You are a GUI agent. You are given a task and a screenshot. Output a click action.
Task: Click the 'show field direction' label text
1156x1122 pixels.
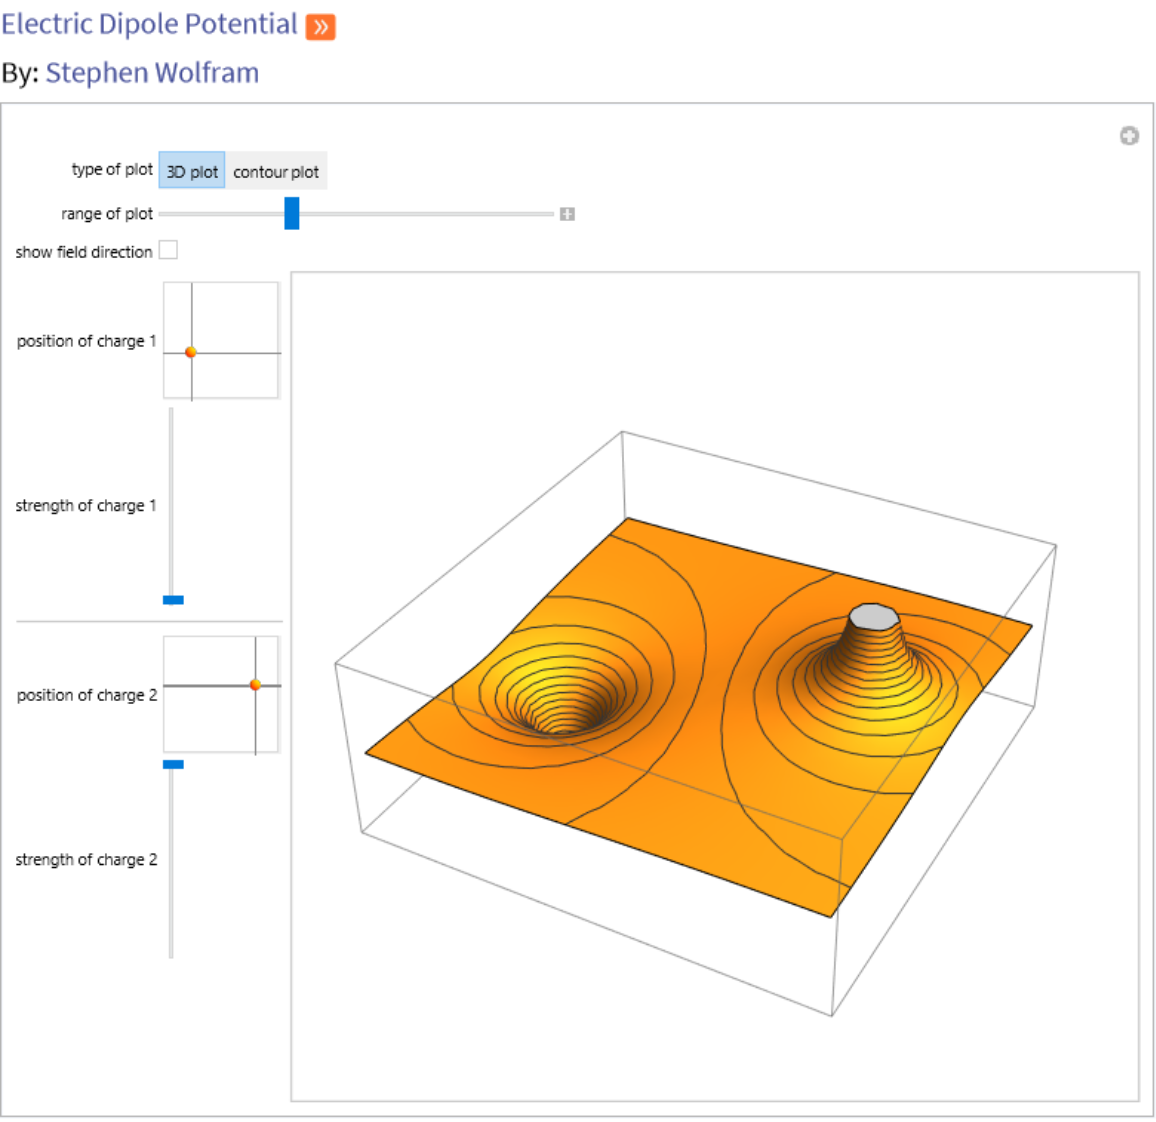[x=84, y=252]
